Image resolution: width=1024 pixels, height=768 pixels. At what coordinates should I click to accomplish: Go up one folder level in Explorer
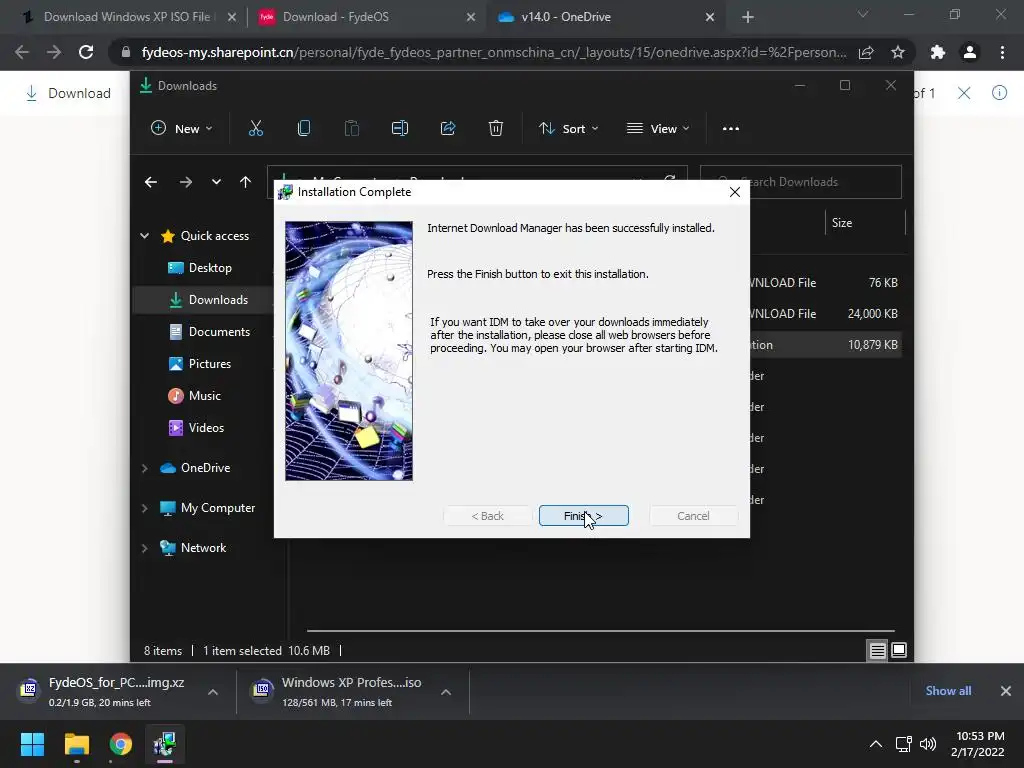pos(245,182)
